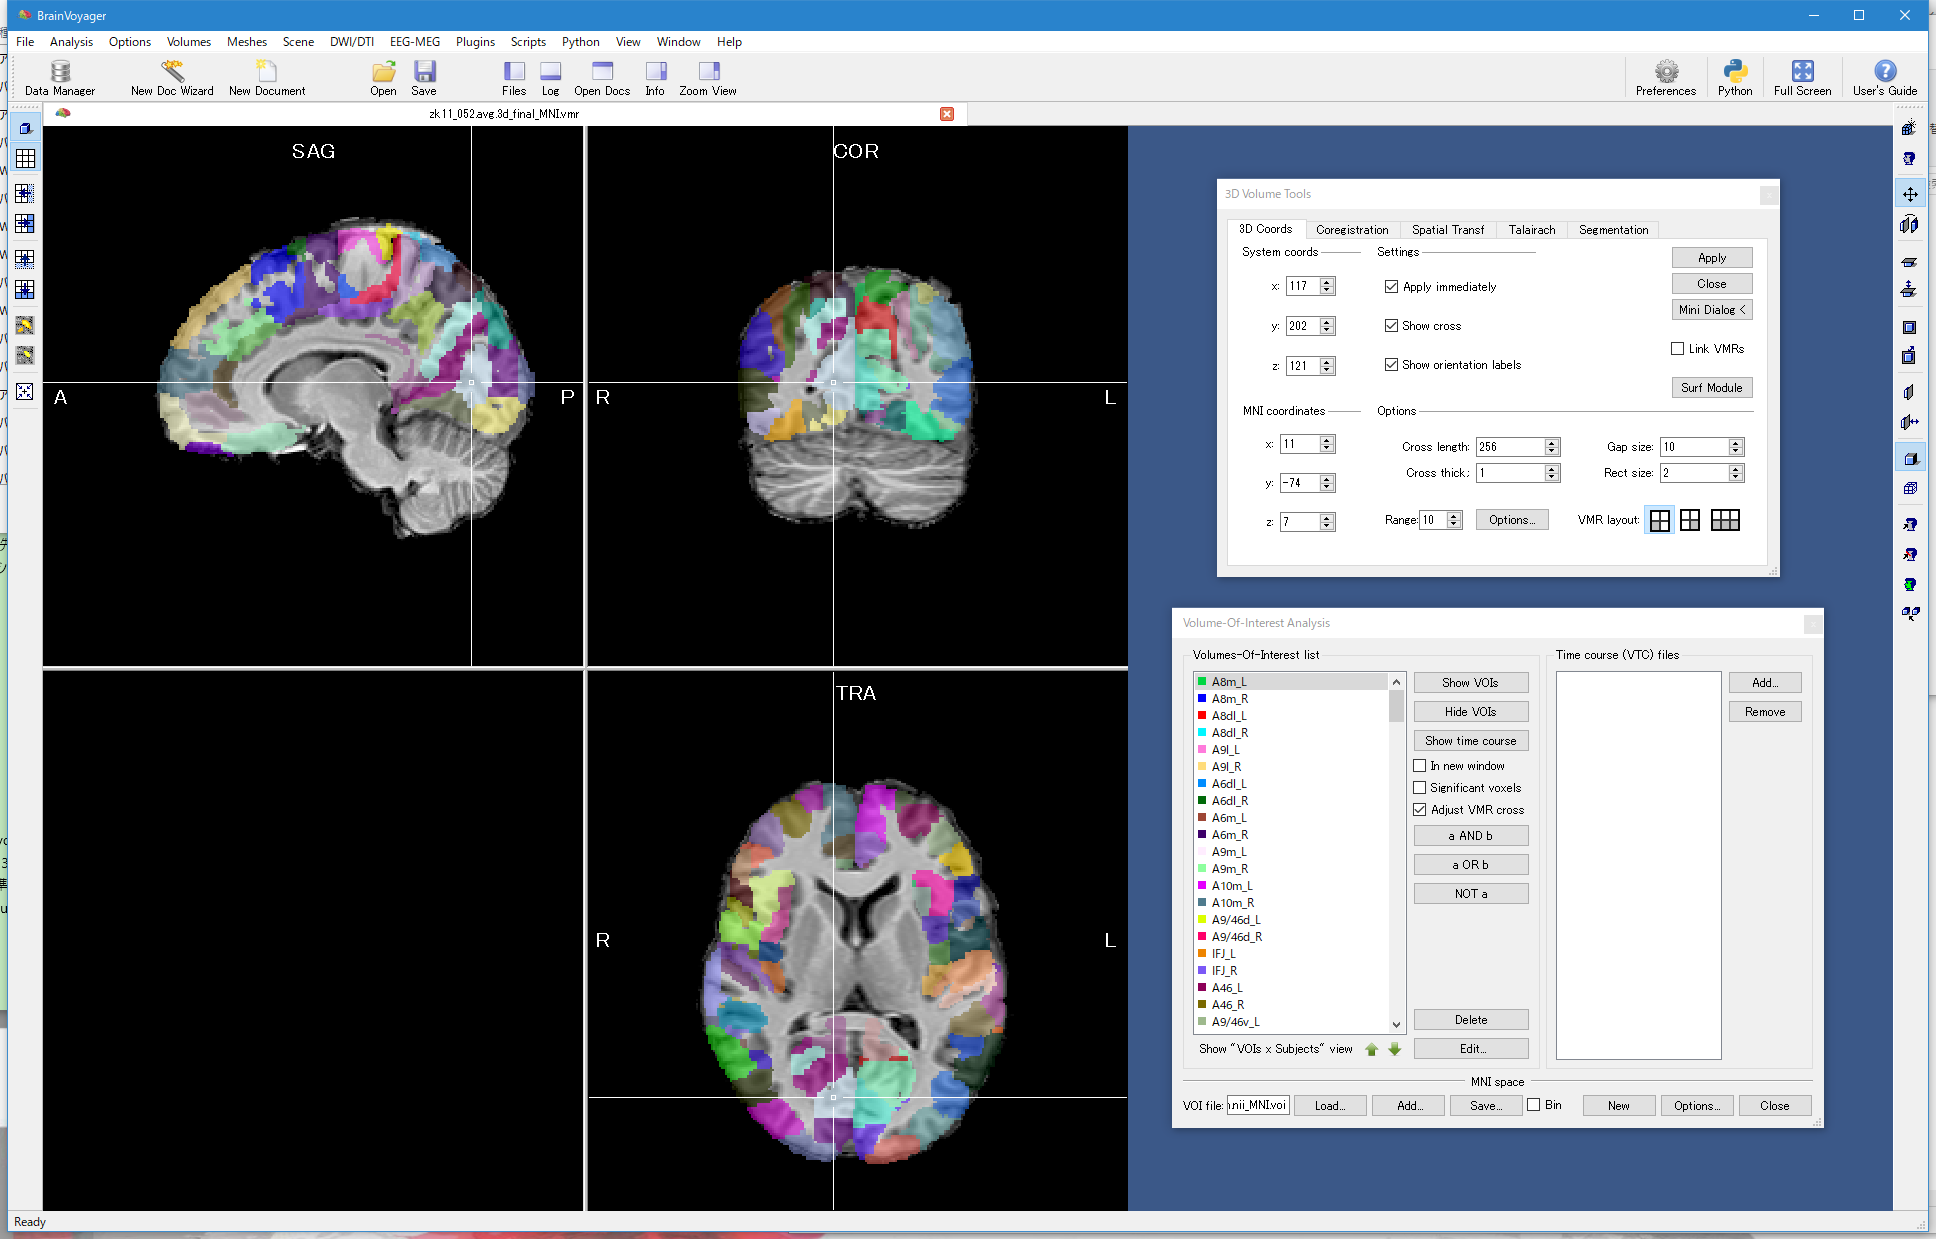Screen dimensions: 1936x1239
Task: Click the dotted square icon in left sidebar
Action: tap(25, 392)
